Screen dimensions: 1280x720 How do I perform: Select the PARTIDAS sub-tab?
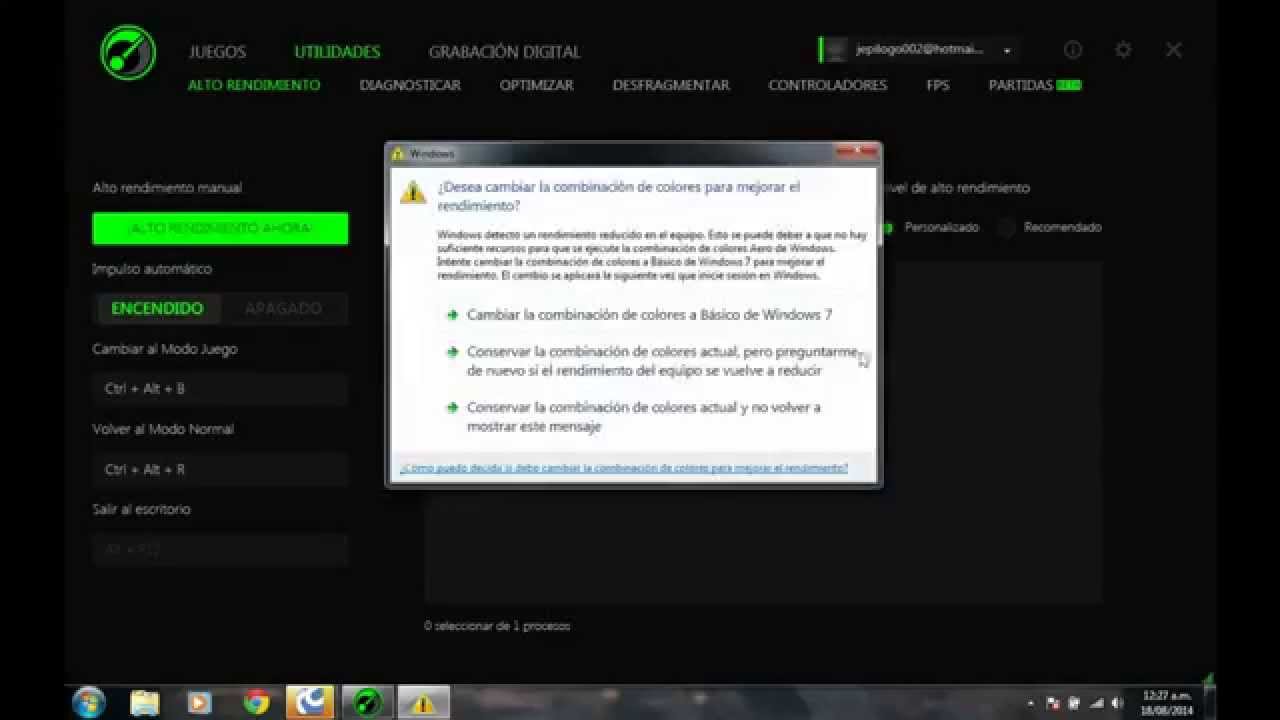[x=1021, y=85]
